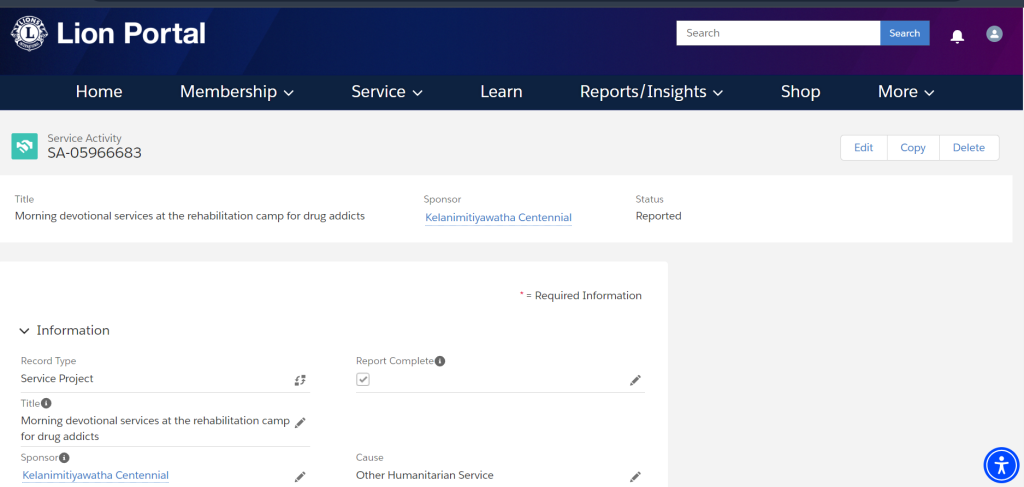Select the title text in header summary
Viewport: 1024px width, 487px height.
click(x=189, y=216)
